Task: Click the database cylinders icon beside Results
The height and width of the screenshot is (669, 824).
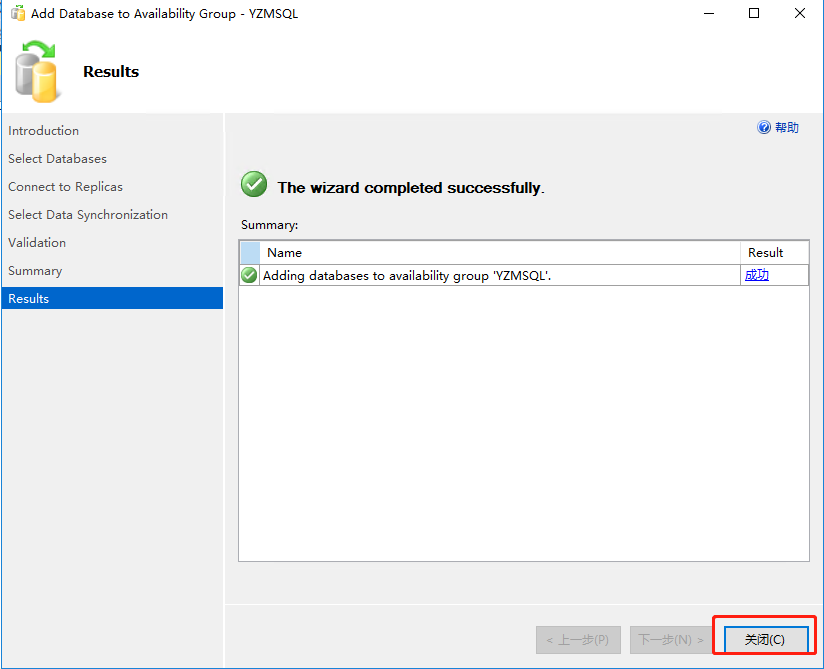Action: pos(38,72)
